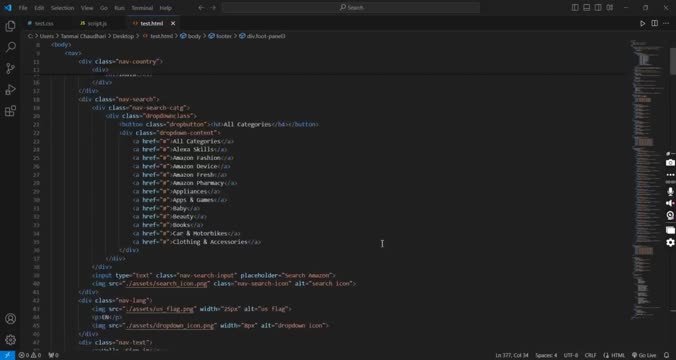Go back with the left arrow

[x=201, y=7]
